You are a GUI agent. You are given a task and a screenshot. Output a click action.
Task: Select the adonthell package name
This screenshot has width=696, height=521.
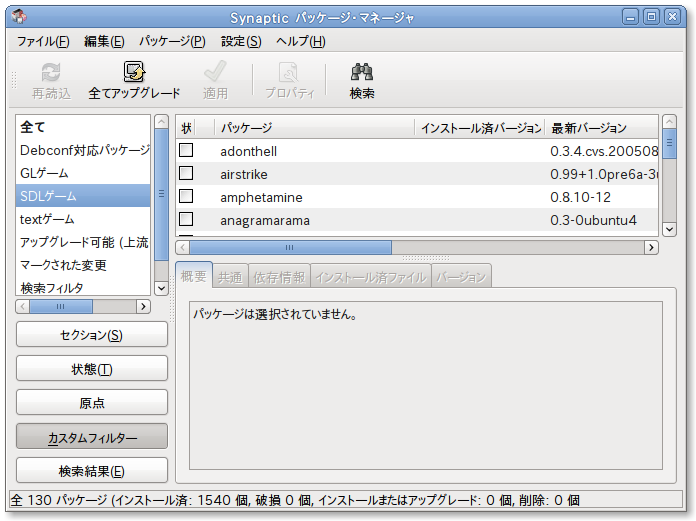[249, 151]
